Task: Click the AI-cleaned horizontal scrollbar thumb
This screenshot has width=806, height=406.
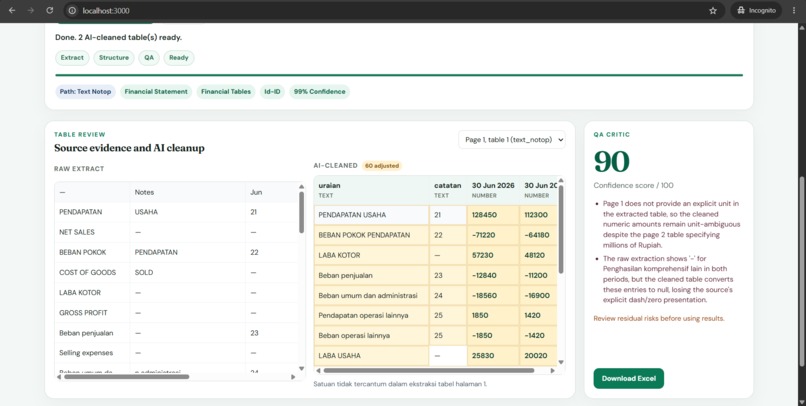Action: tap(429, 370)
